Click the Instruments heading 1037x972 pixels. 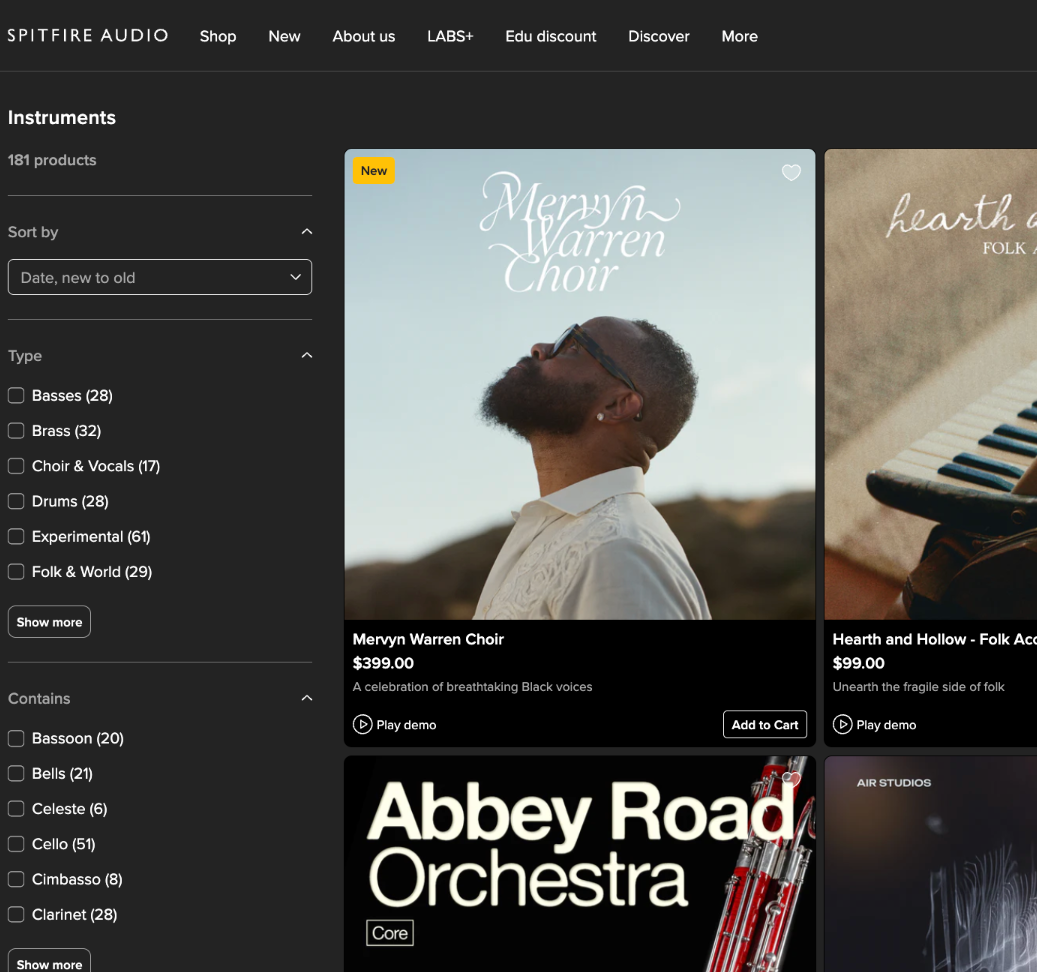[62, 118]
